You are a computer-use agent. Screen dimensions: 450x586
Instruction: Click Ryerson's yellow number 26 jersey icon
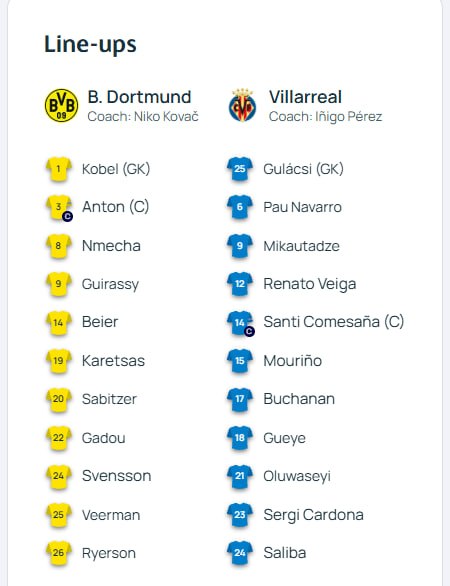[x=59, y=553]
